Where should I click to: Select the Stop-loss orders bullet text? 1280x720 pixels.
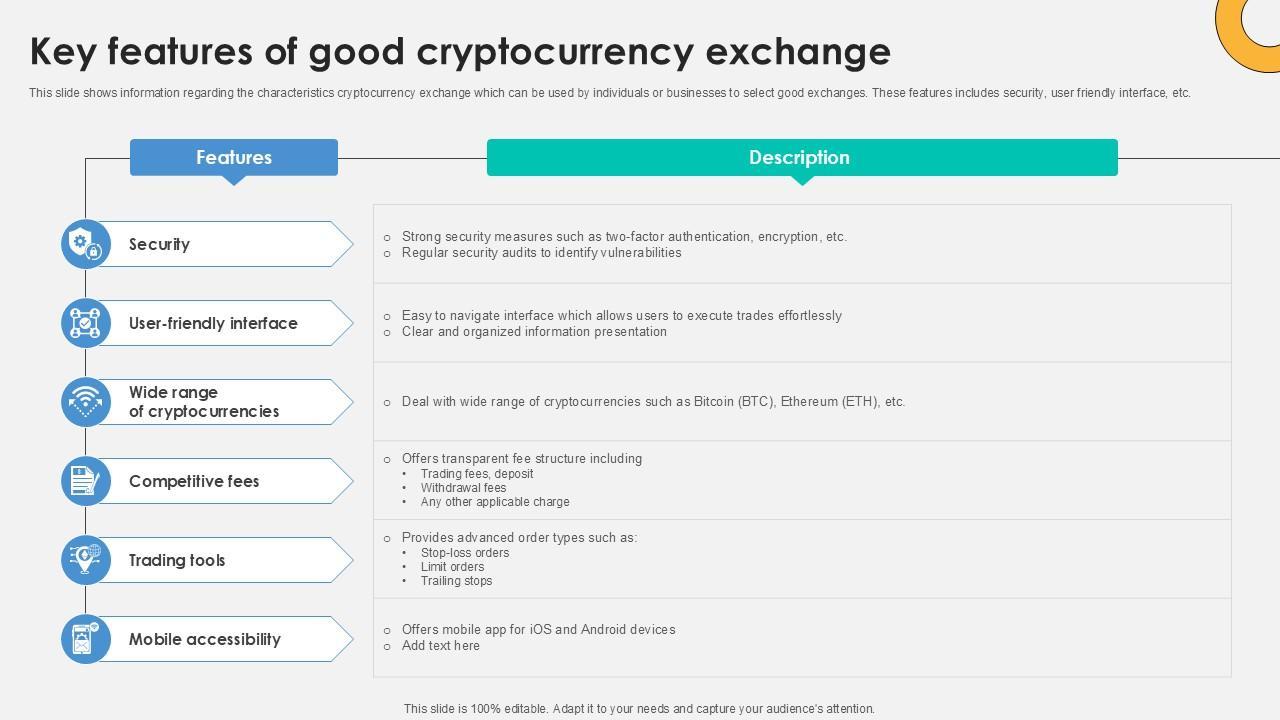[x=465, y=553]
